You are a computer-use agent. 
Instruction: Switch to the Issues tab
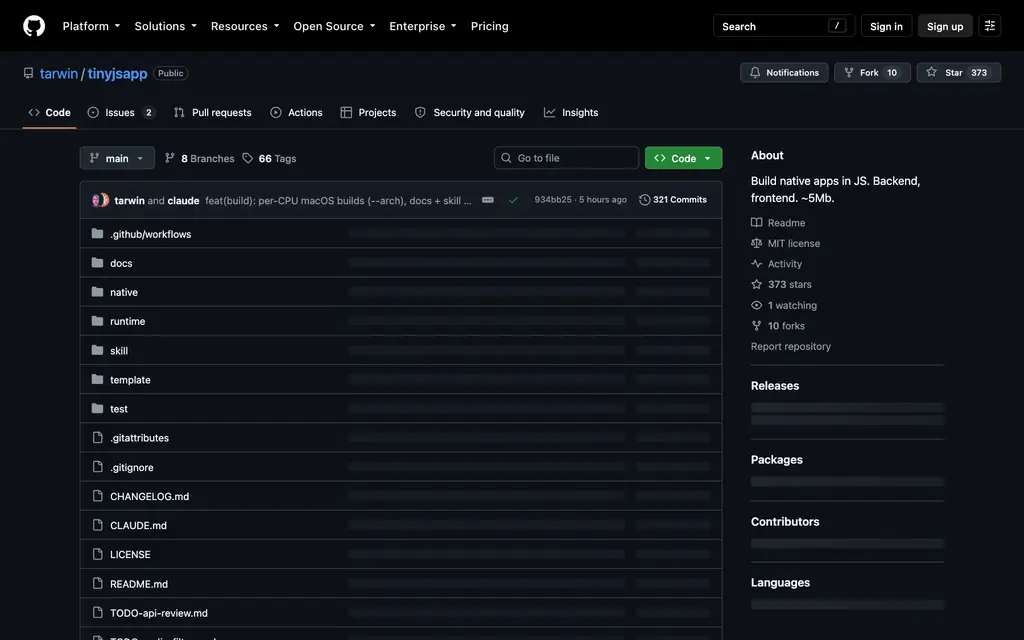[121, 112]
